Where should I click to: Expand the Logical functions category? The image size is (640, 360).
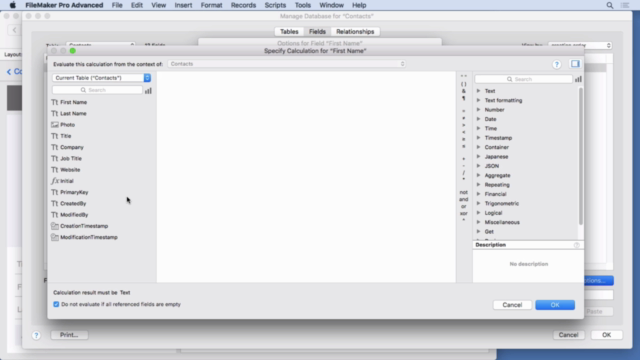pyautogui.click(x=478, y=213)
